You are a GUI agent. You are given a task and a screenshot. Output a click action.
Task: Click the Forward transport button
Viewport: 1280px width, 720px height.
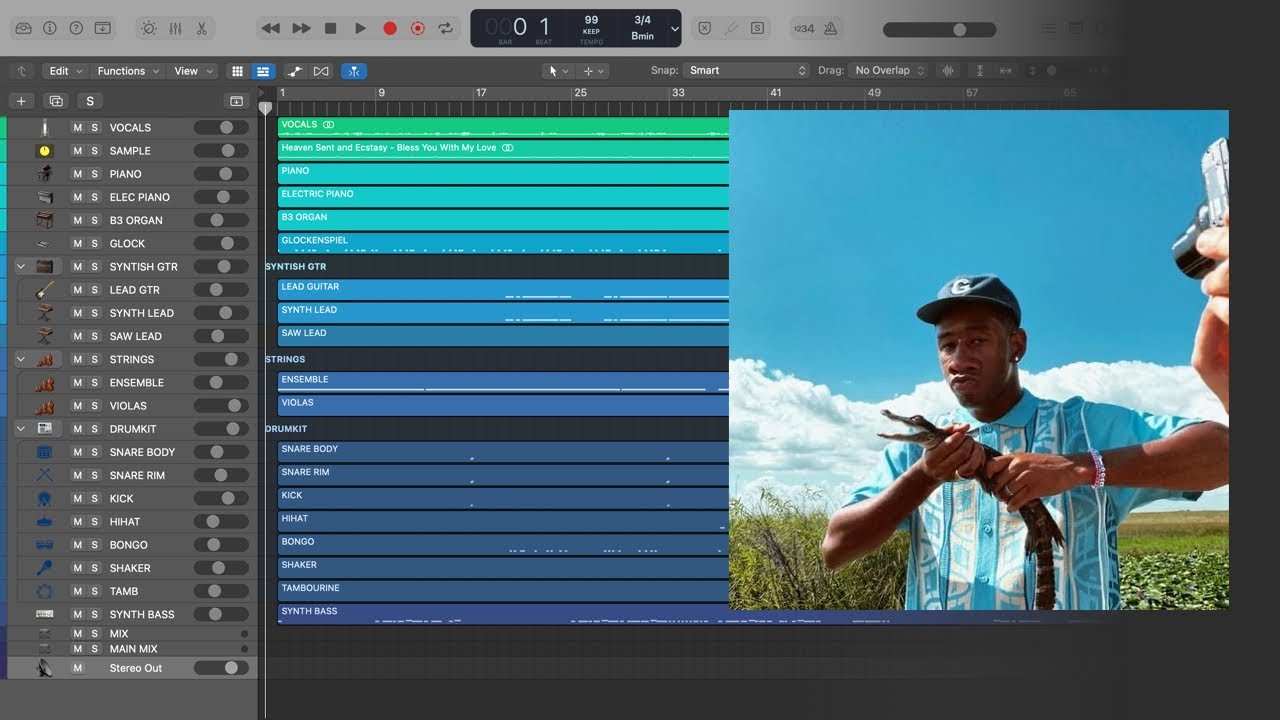tap(301, 29)
